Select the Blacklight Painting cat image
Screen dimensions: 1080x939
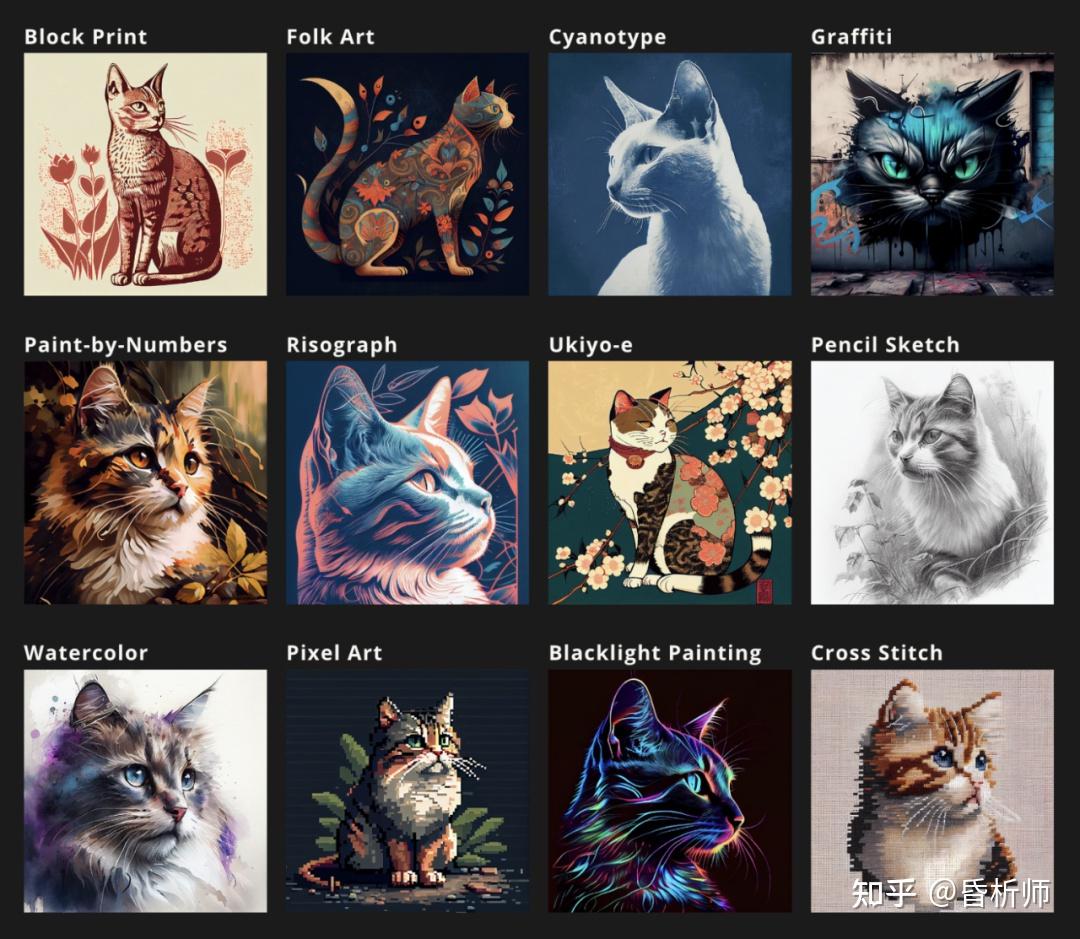pos(670,791)
